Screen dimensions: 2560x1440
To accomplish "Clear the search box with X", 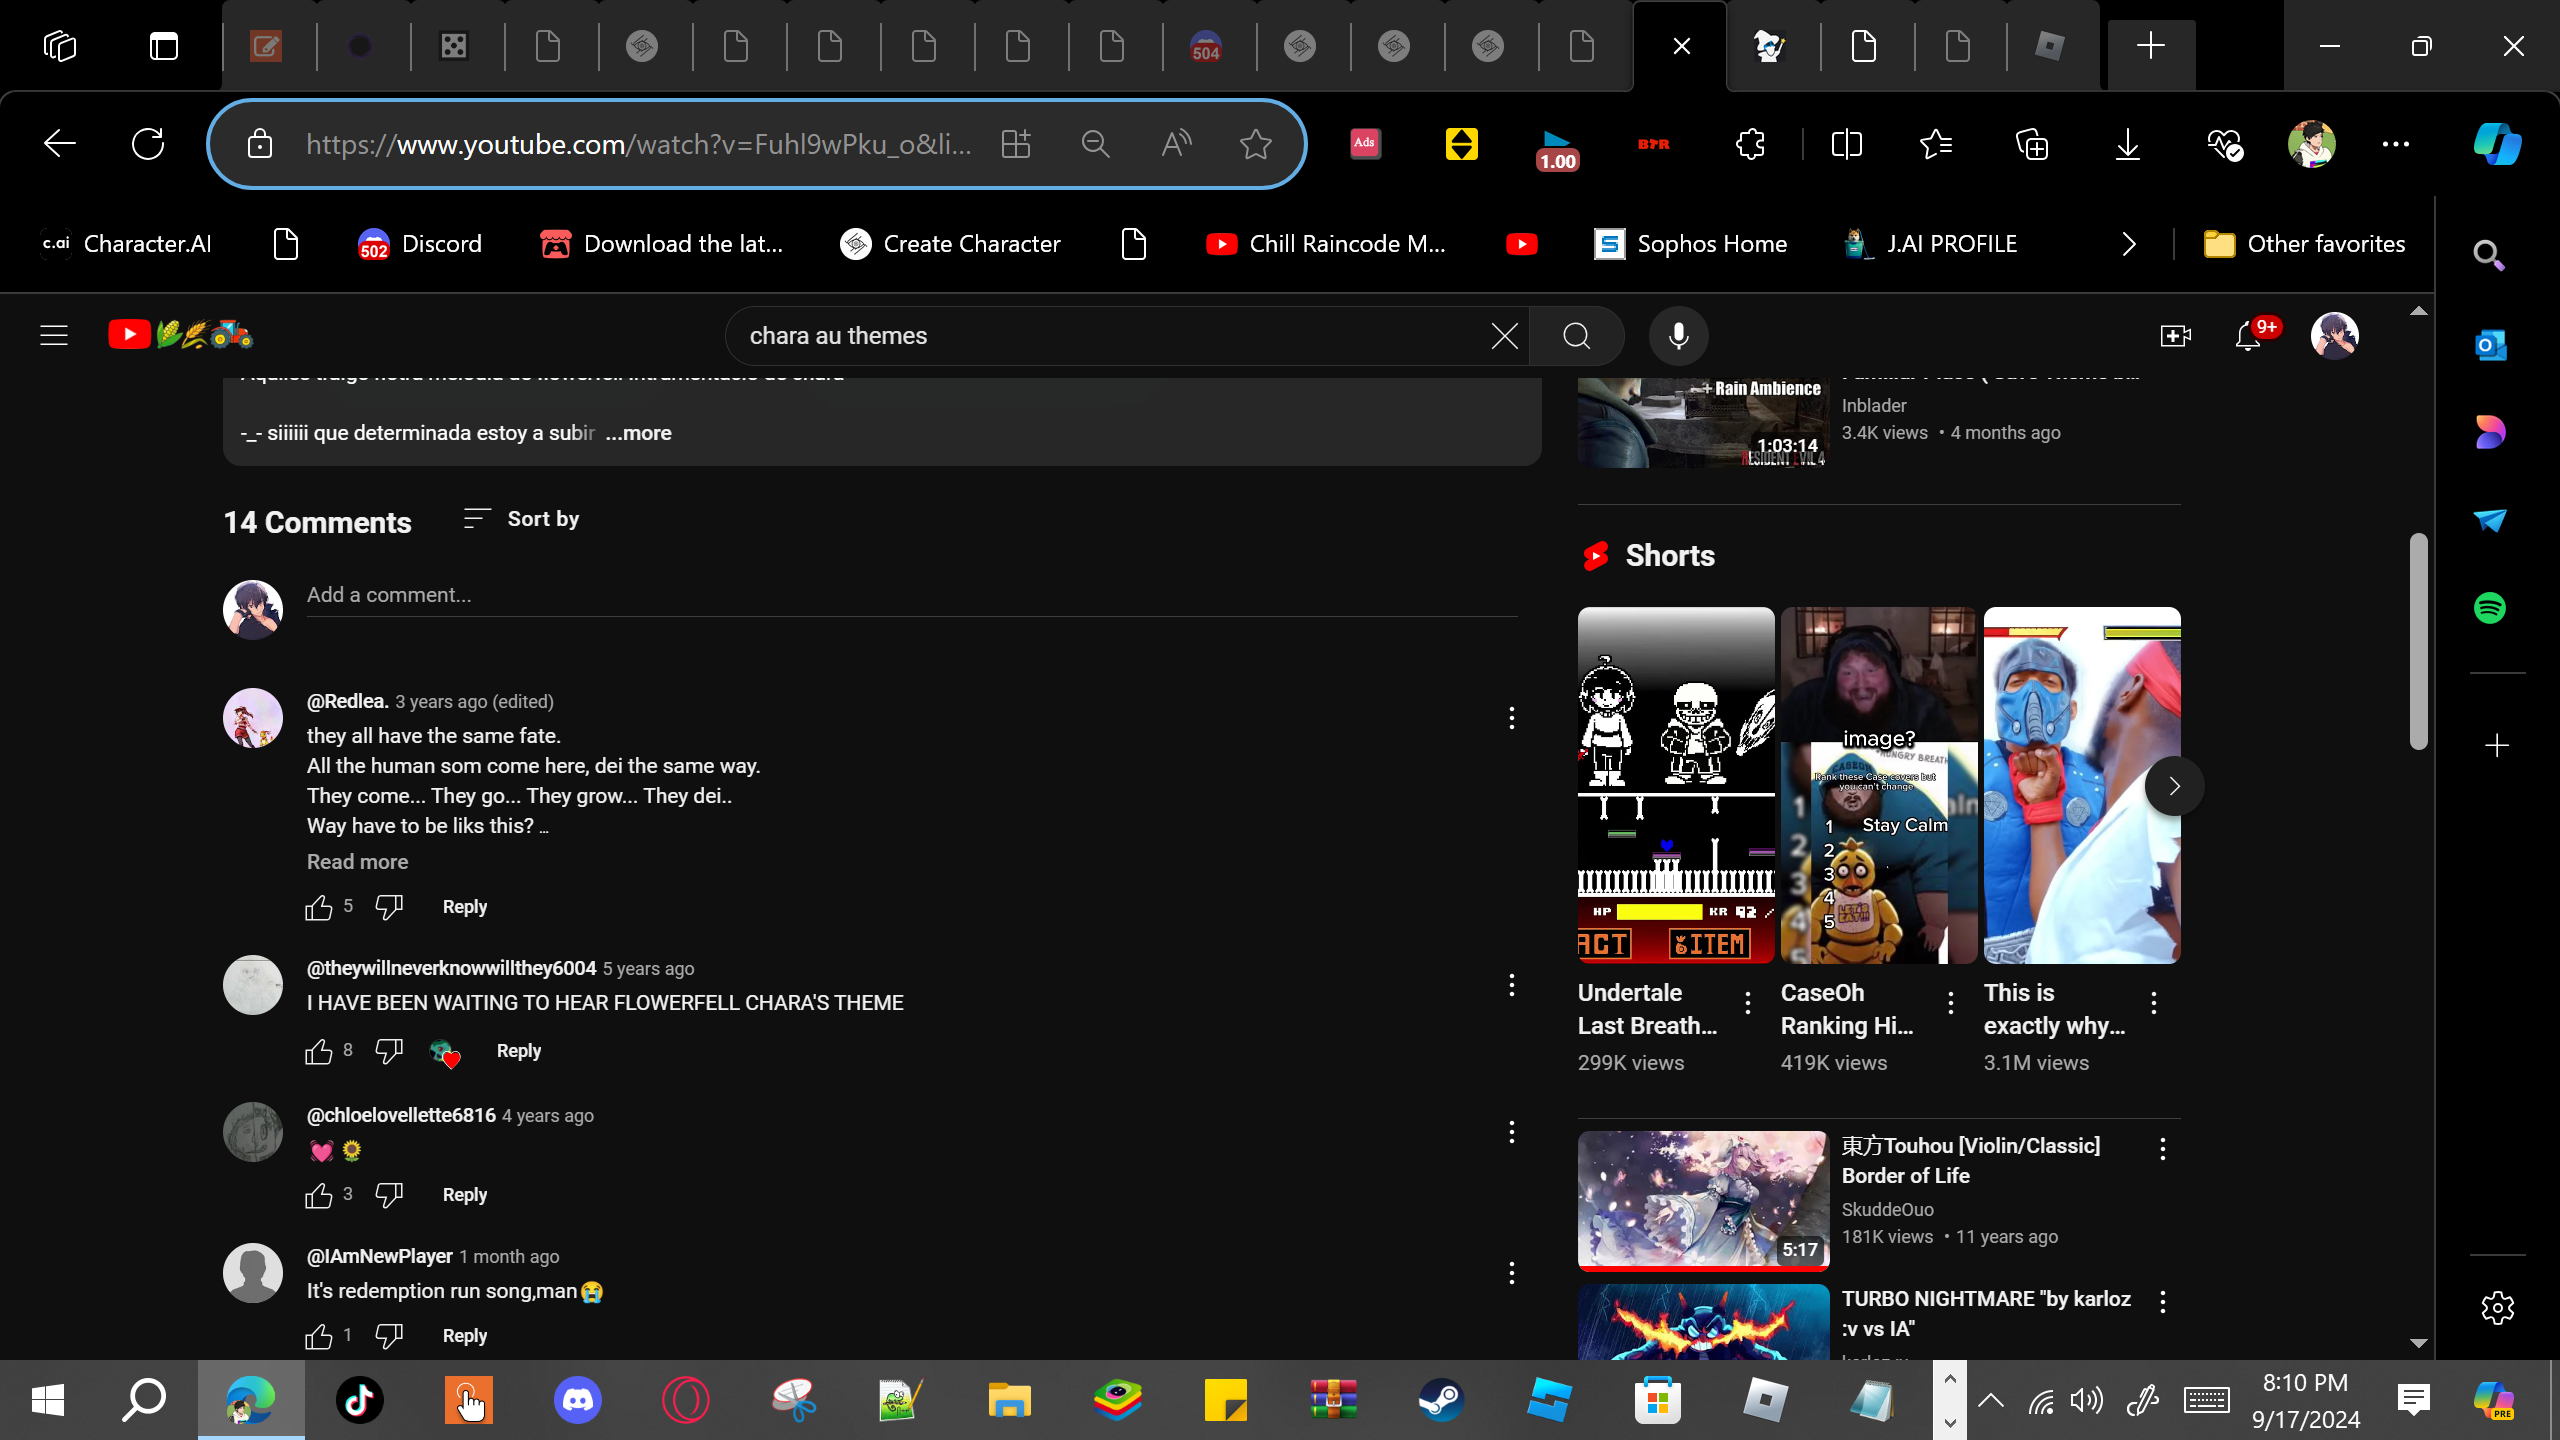I will click(x=1504, y=336).
